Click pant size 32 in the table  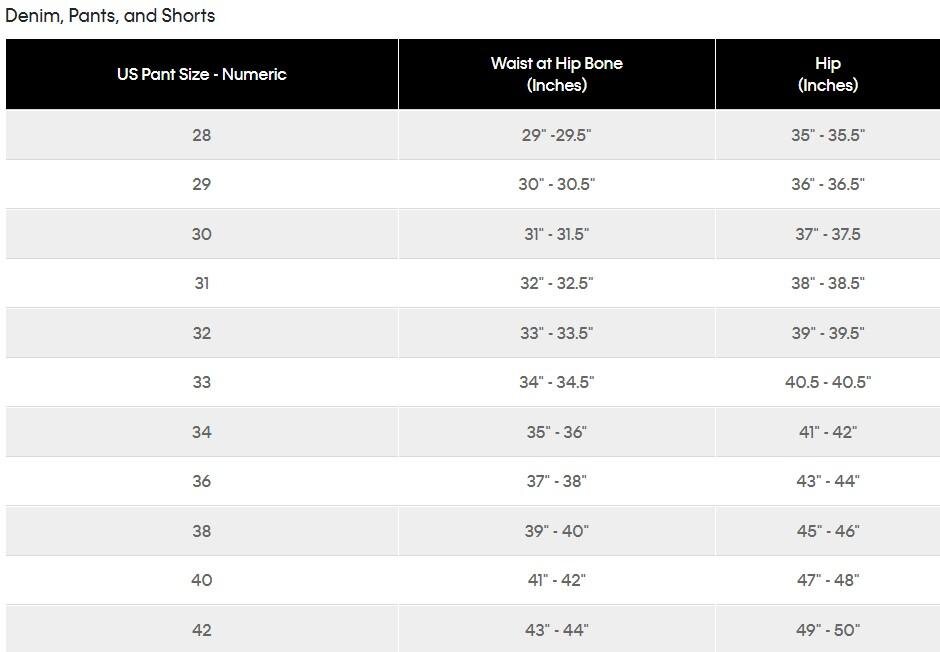(x=201, y=333)
